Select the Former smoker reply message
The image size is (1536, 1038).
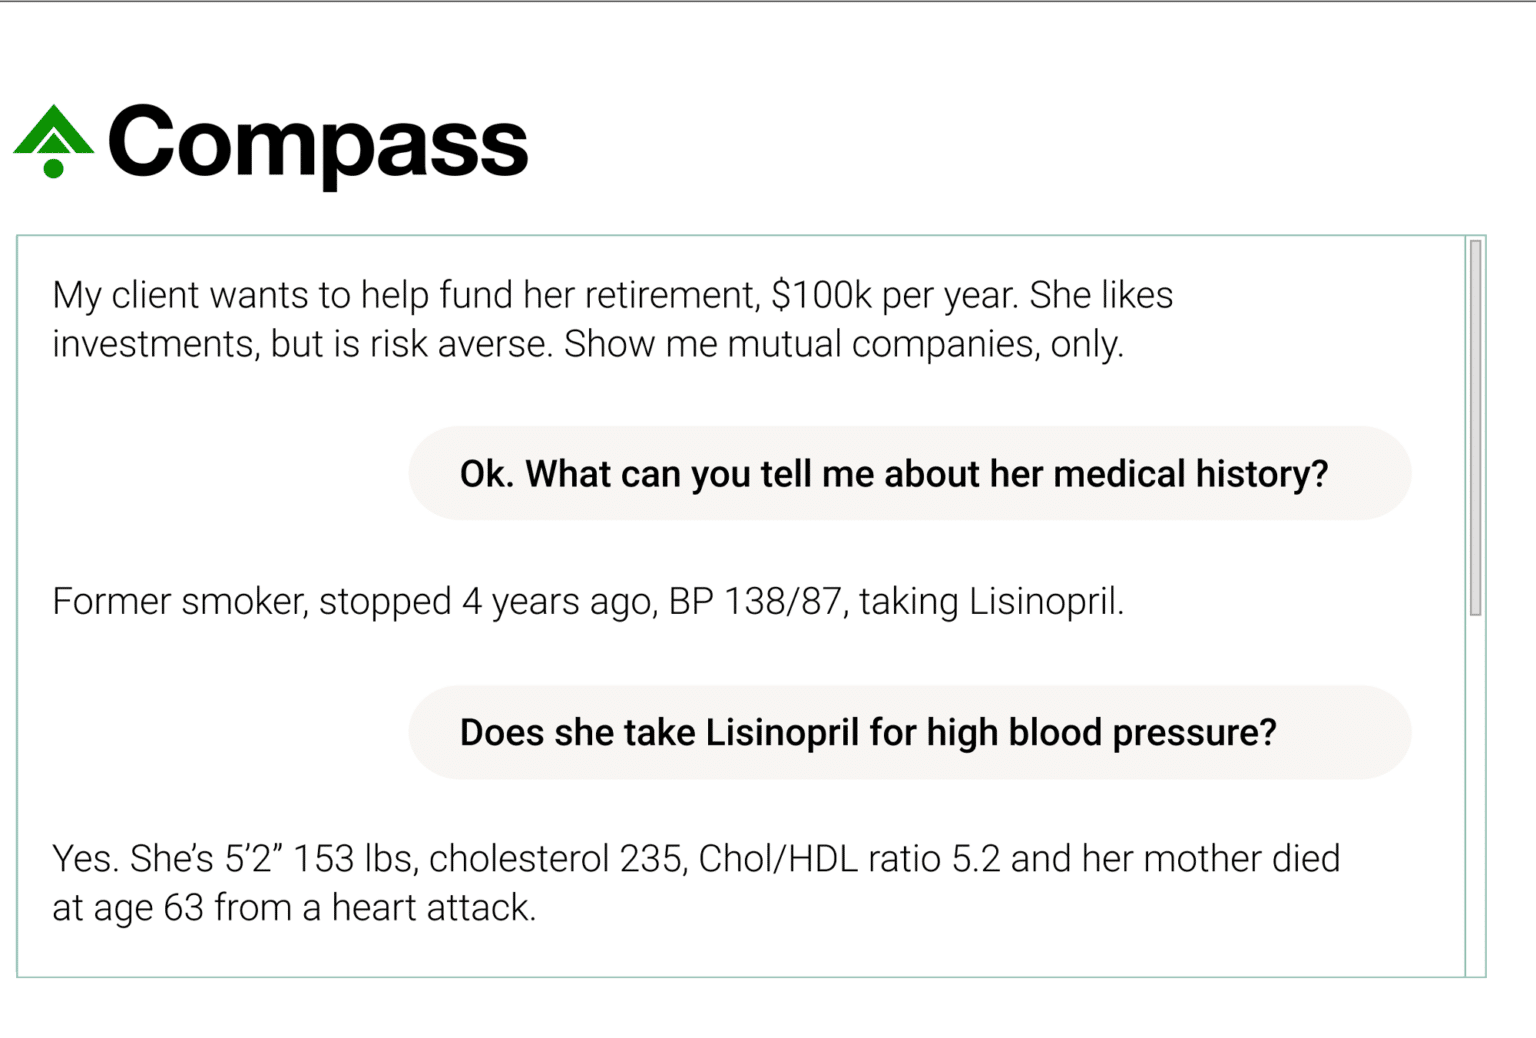[588, 601]
